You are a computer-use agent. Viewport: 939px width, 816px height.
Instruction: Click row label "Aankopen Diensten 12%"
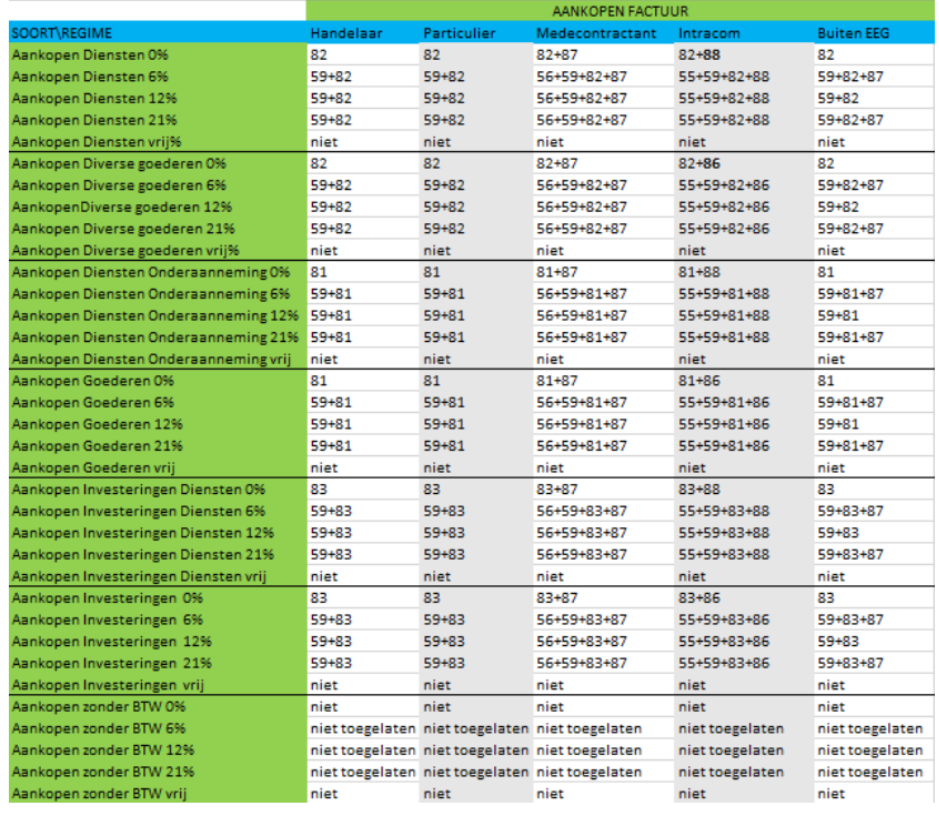point(94,98)
